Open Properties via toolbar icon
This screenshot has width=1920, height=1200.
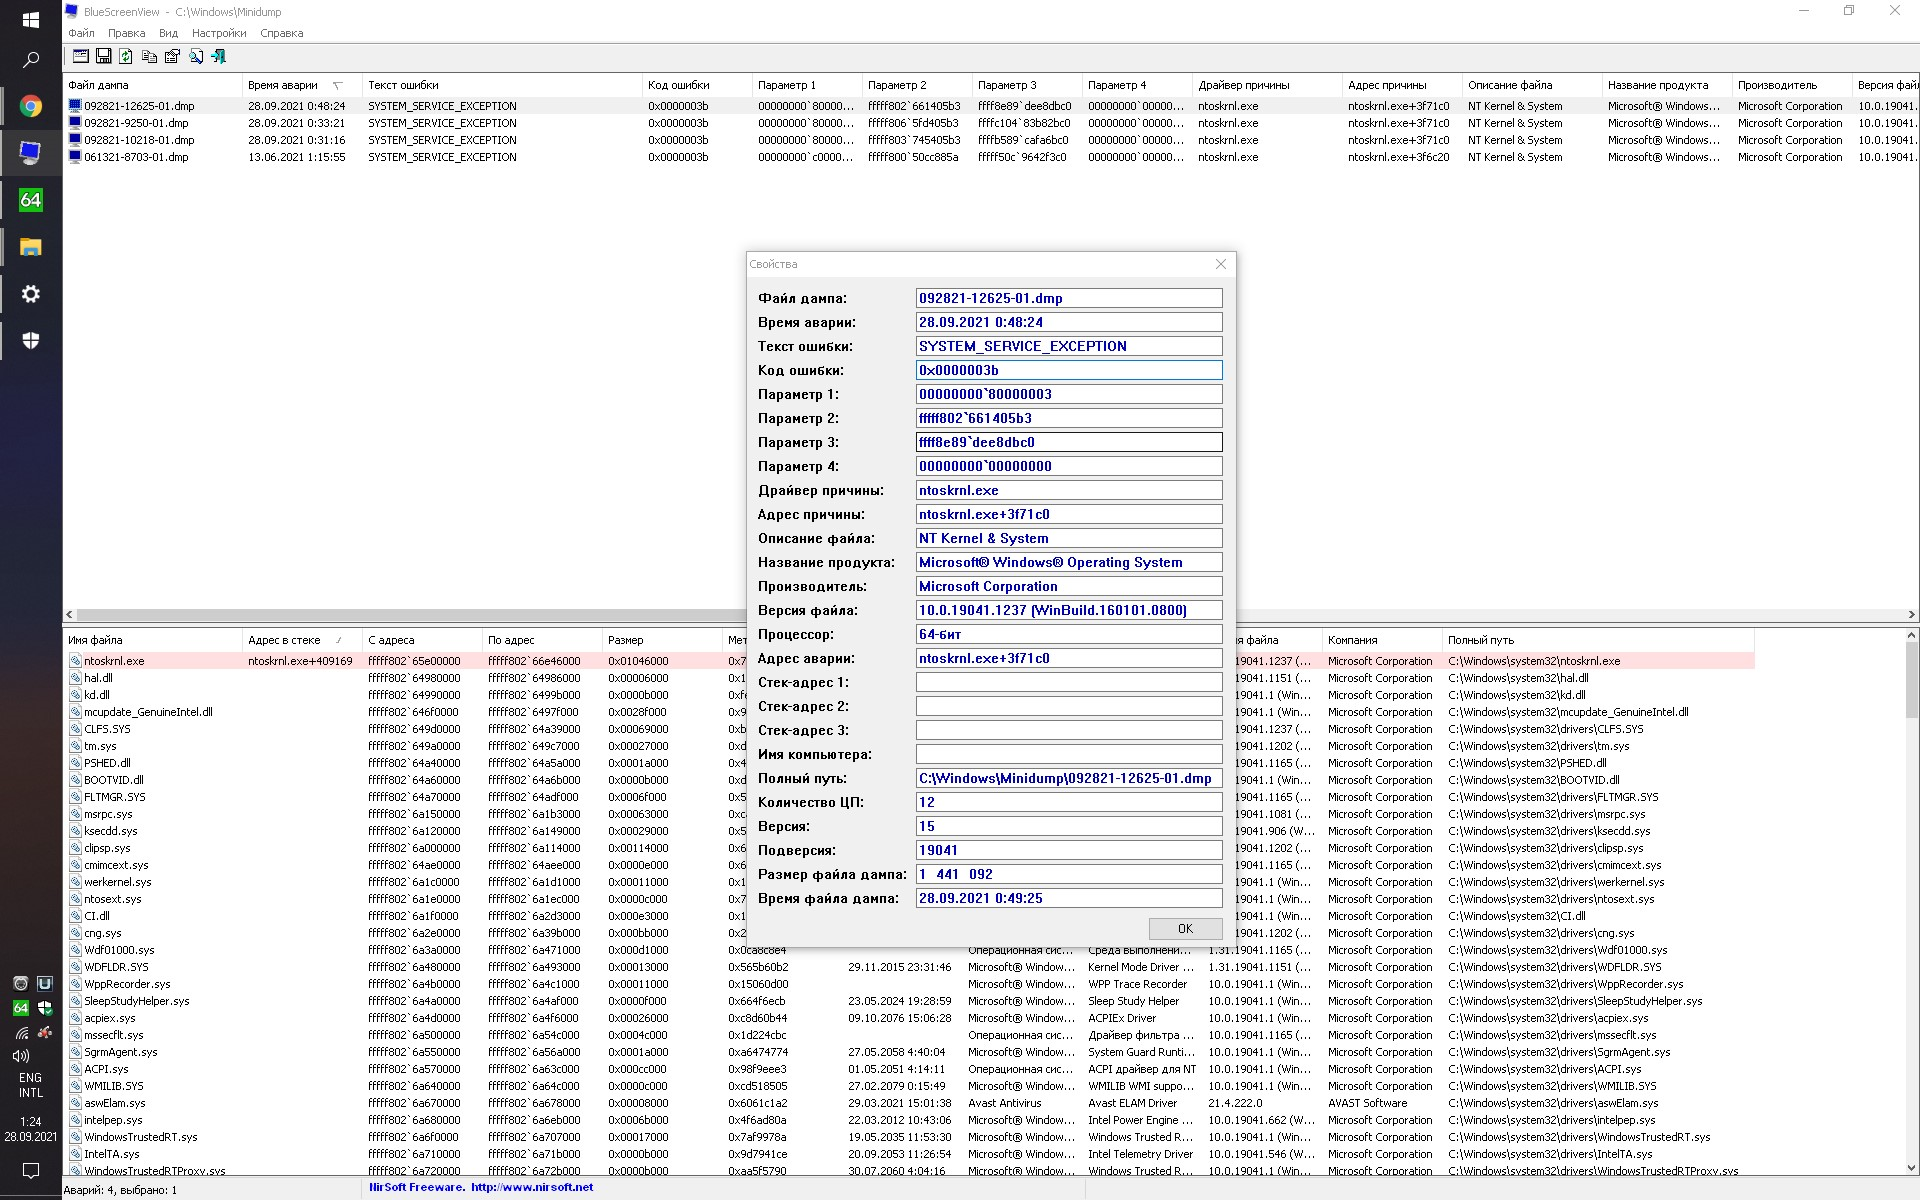click(x=172, y=57)
